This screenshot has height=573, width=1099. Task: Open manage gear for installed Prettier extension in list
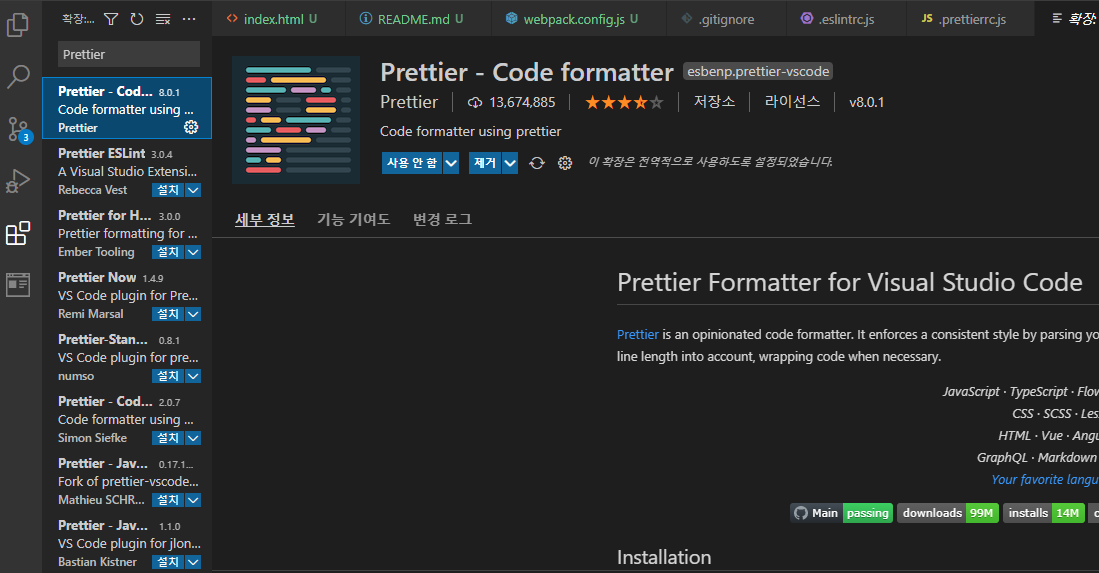(x=191, y=127)
